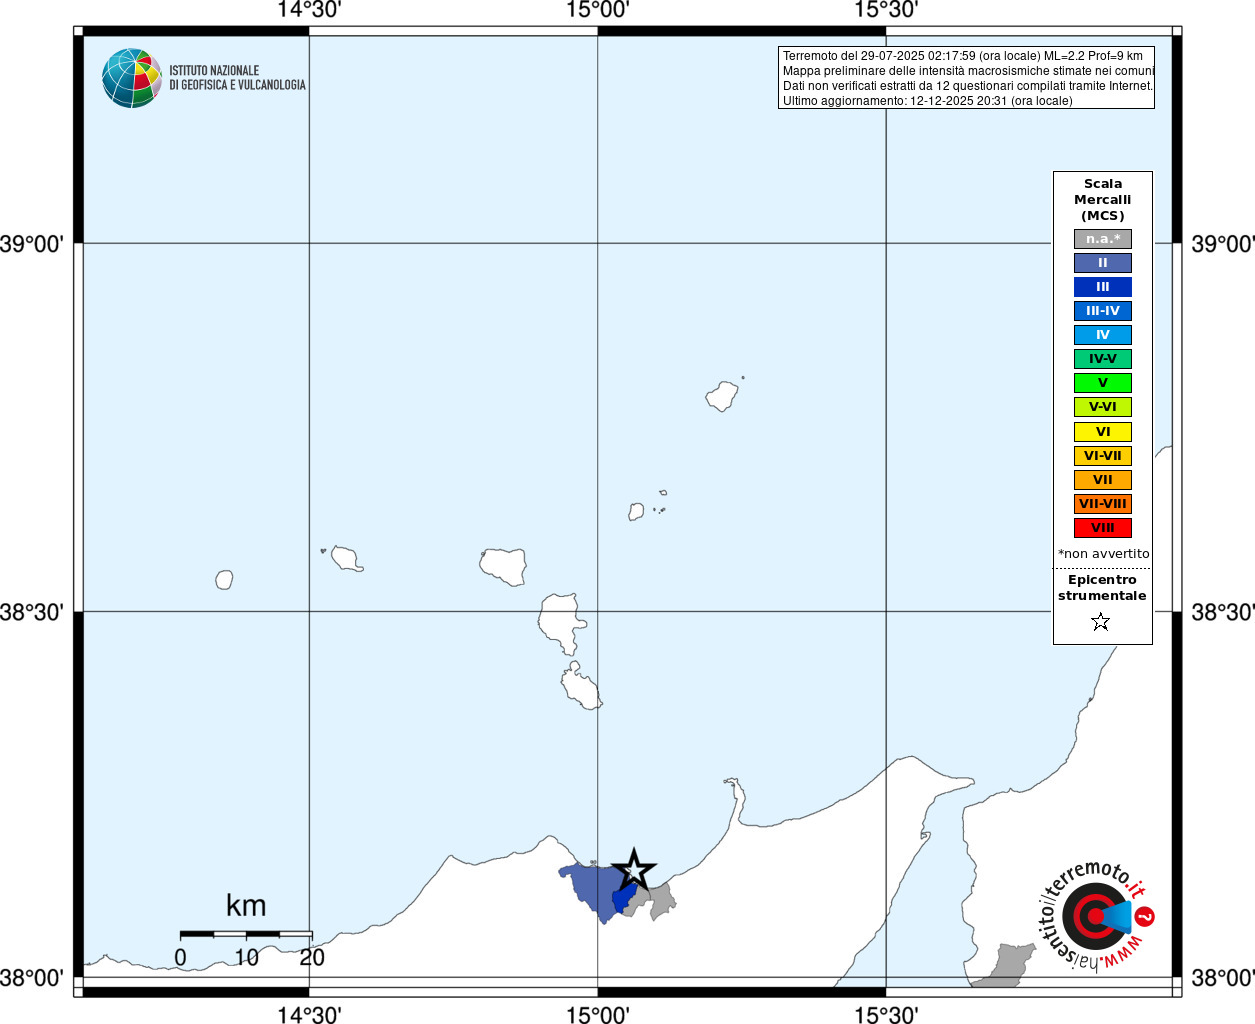The width and height of the screenshot is (1255, 1024).
Task: Select the intensity IV legend swatch
Action: [1103, 335]
